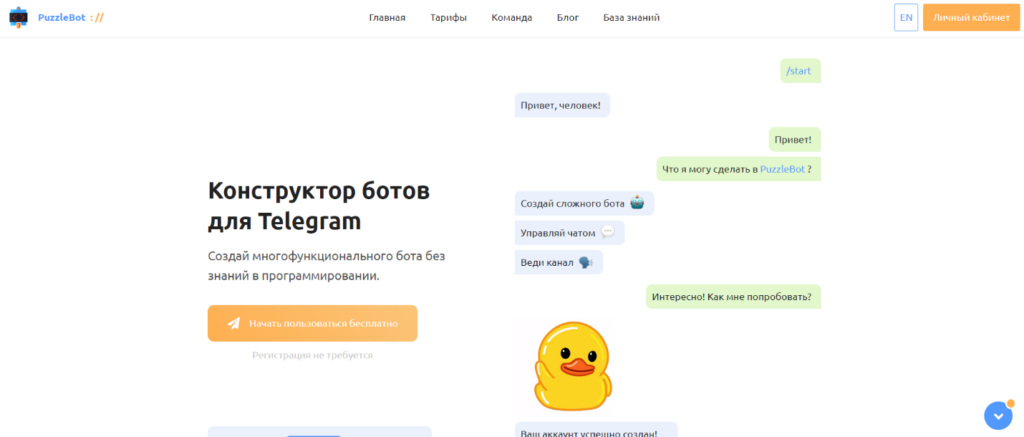Click the yellow duck sticker
This screenshot has width=1024, height=437.
tap(572, 364)
